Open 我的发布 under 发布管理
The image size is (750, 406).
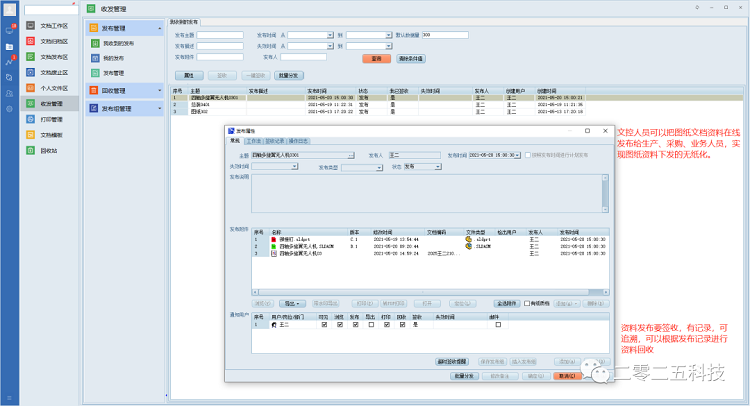pyautogui.click(x=113, y=58)
